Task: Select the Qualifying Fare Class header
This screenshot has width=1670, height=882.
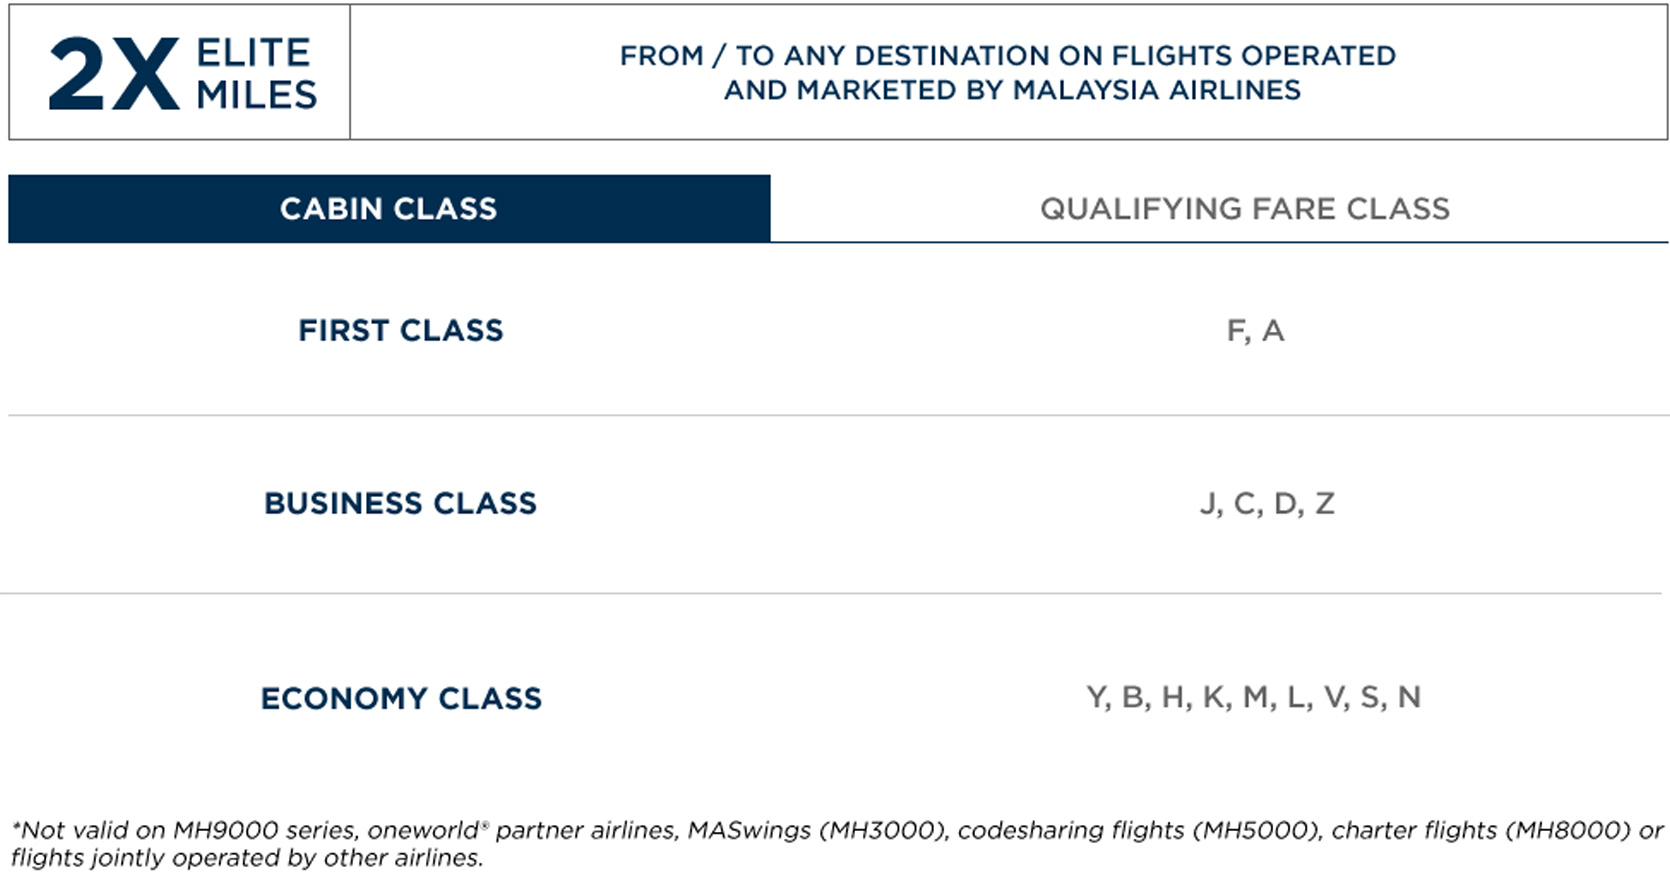Action: coord(1244,208)
